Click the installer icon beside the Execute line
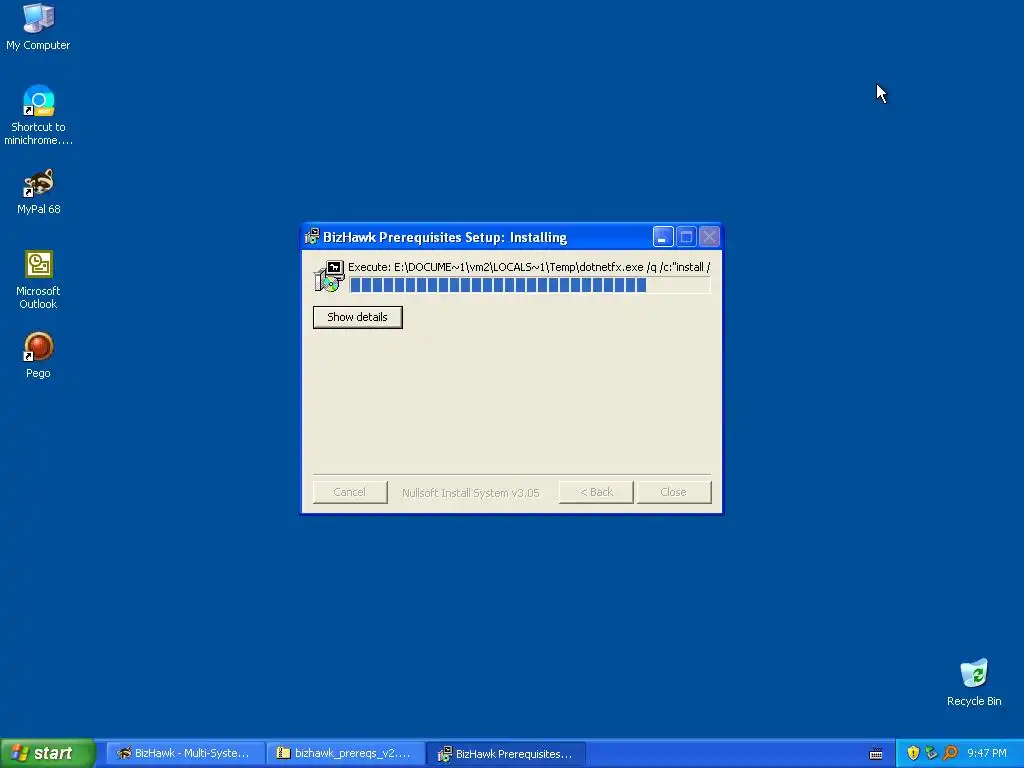This screenshot has width=1024, height=768. pos(329,276)
